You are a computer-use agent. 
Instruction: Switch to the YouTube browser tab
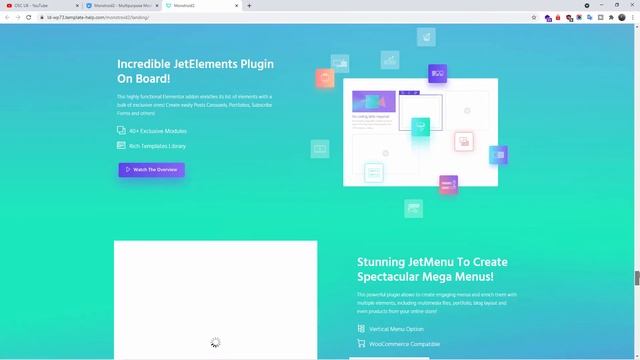(41, 6)
